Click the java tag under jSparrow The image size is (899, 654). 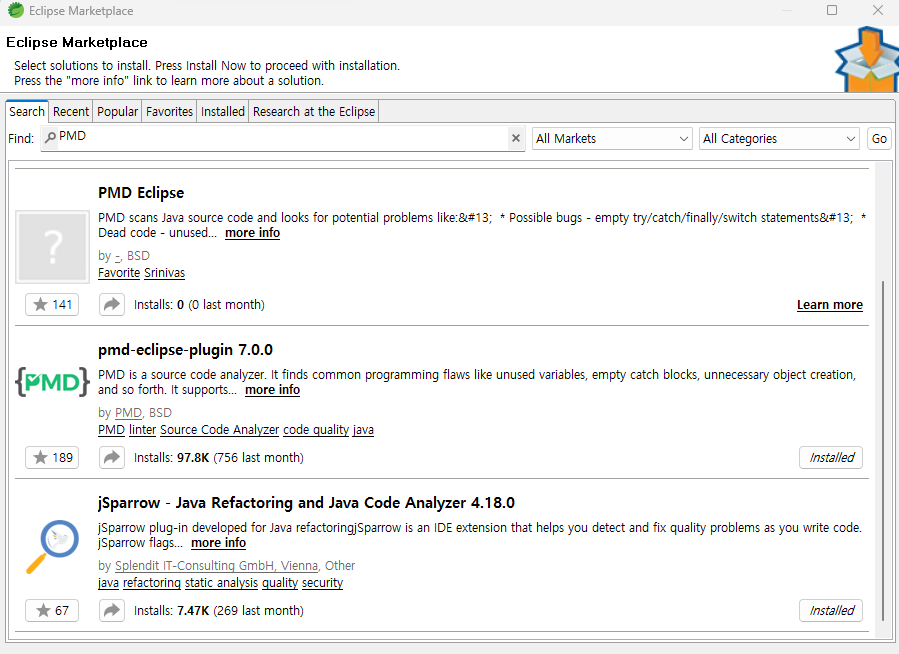click(x=108, y=583)
